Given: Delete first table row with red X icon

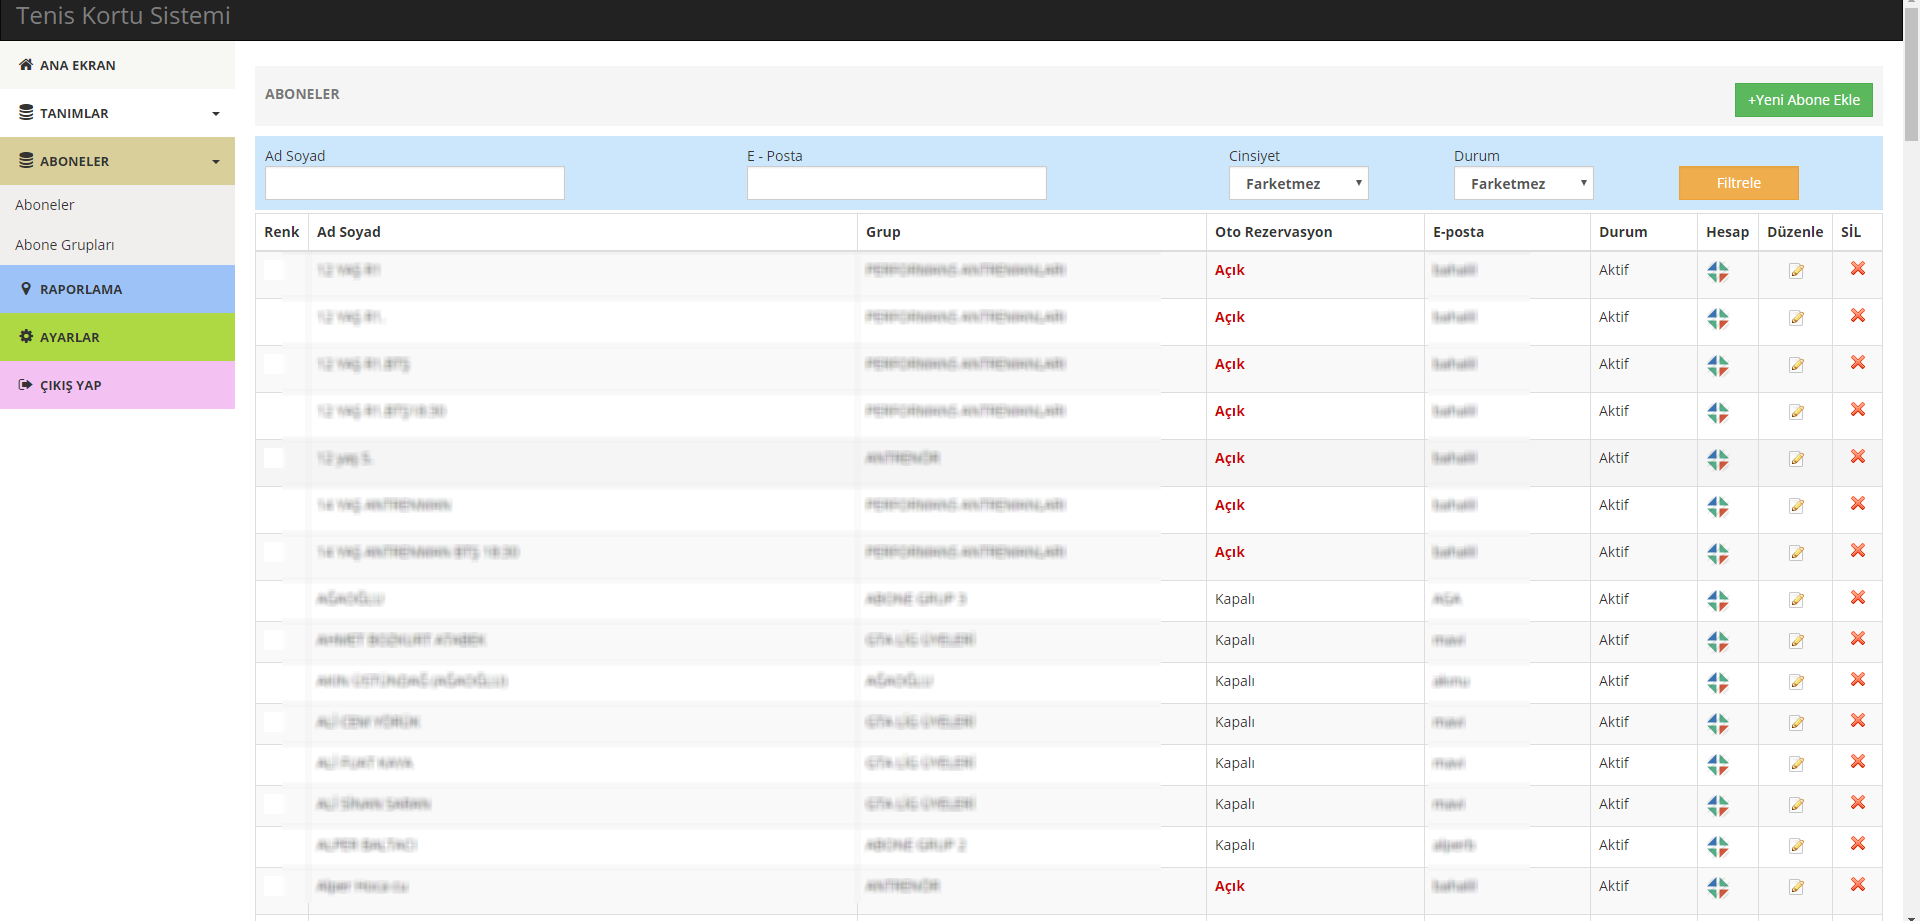Looking at the screenshot, I should [1858, 268].
